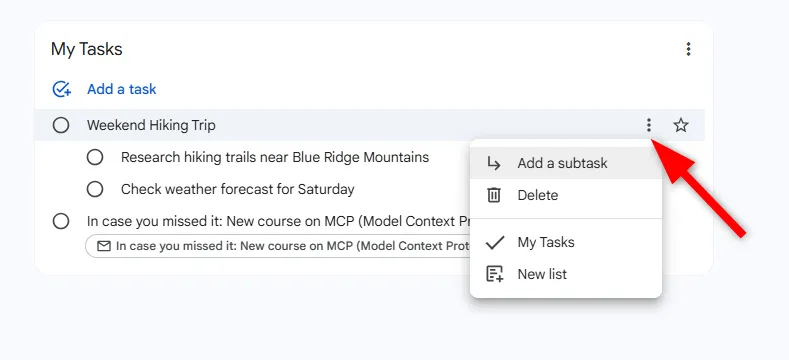Click the Weekend Hiking Trip three-dot menu
The image size is (789, 360).
click(x=649, y=125)
